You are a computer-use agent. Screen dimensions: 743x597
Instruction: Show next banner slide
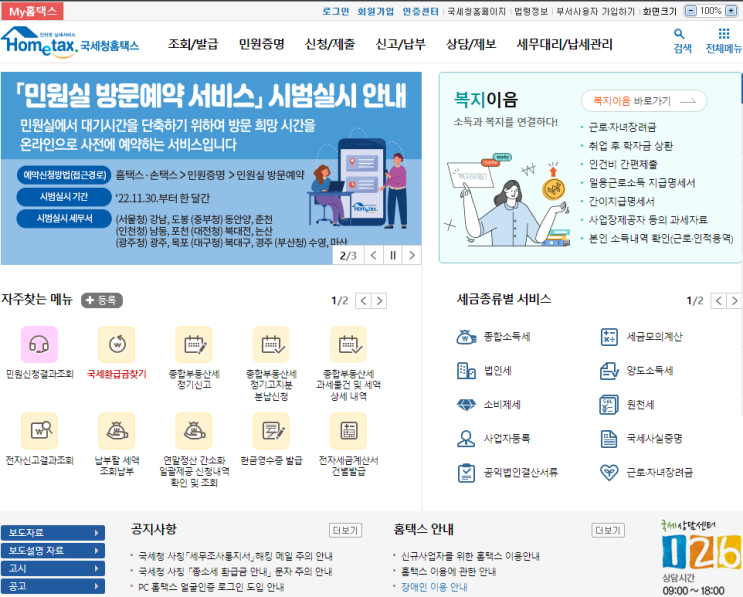point(412,255)
